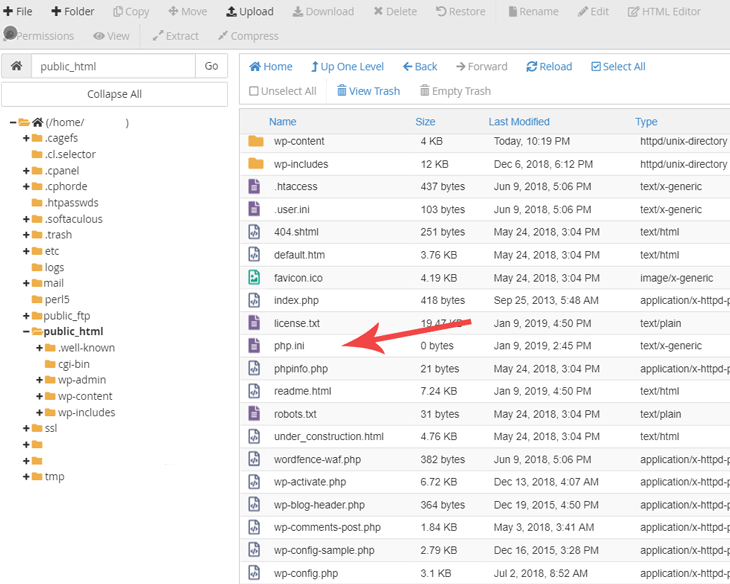Select cgi-bin folder in the tree
Screen dimensions: 730x584
click(74, 364)
